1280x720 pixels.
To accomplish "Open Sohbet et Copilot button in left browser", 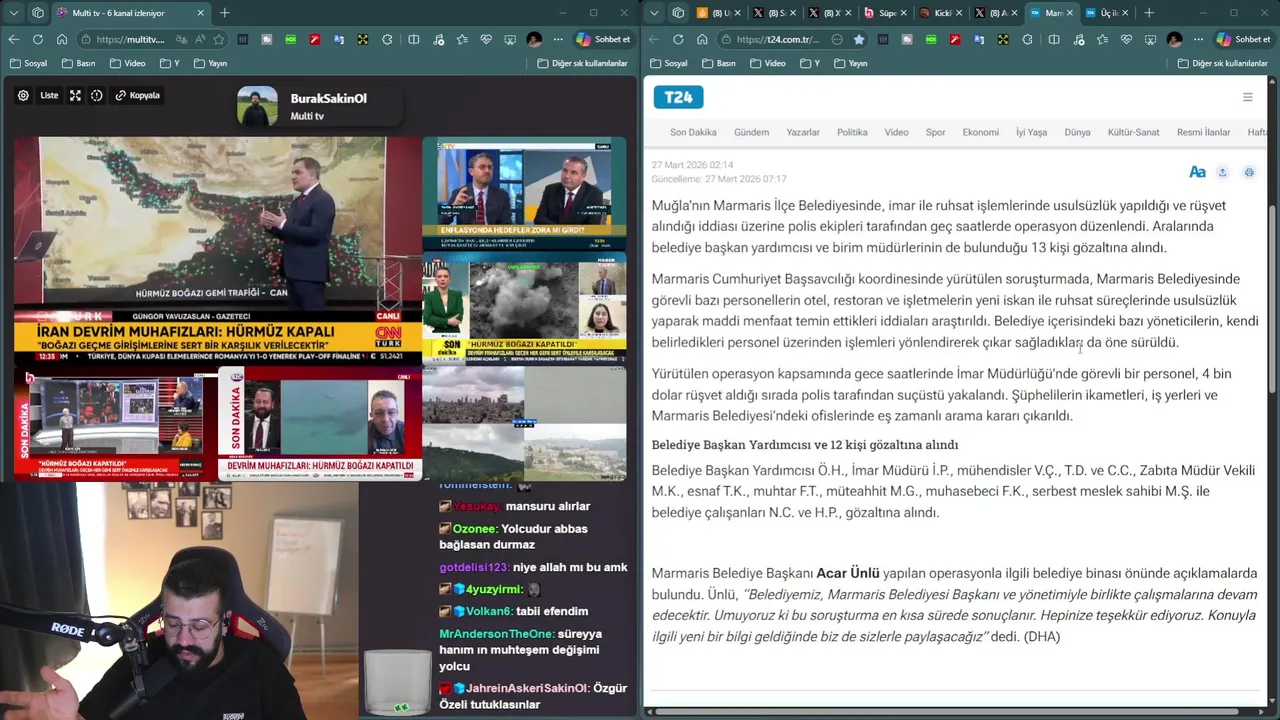I will (603, 39).
